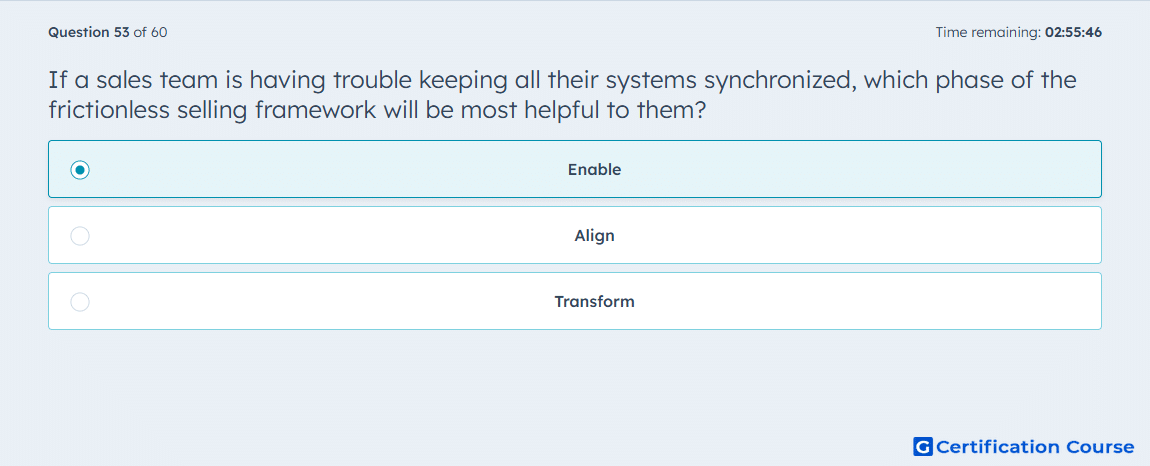Click the Enable answer label text

594,170
